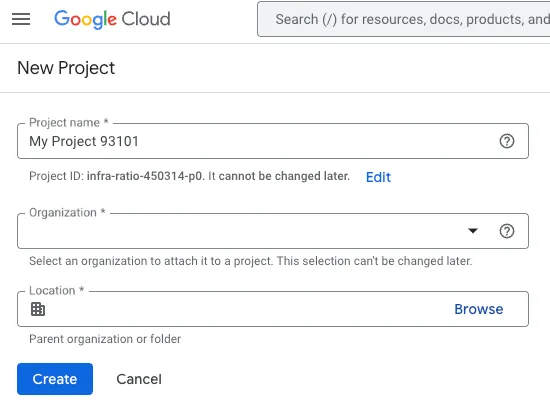Viewport: 550px width, 405px height.
Task: Click 'Select an organization to attach' hint text
Action: pos(250,261)
